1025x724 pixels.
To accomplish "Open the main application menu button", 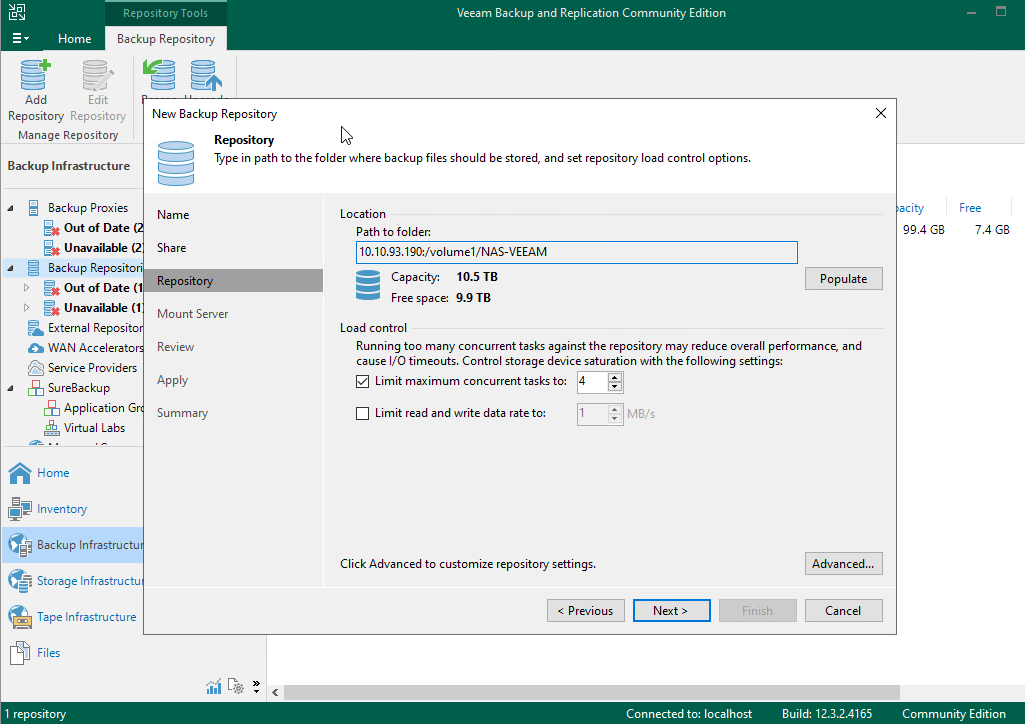I will 20,39.
